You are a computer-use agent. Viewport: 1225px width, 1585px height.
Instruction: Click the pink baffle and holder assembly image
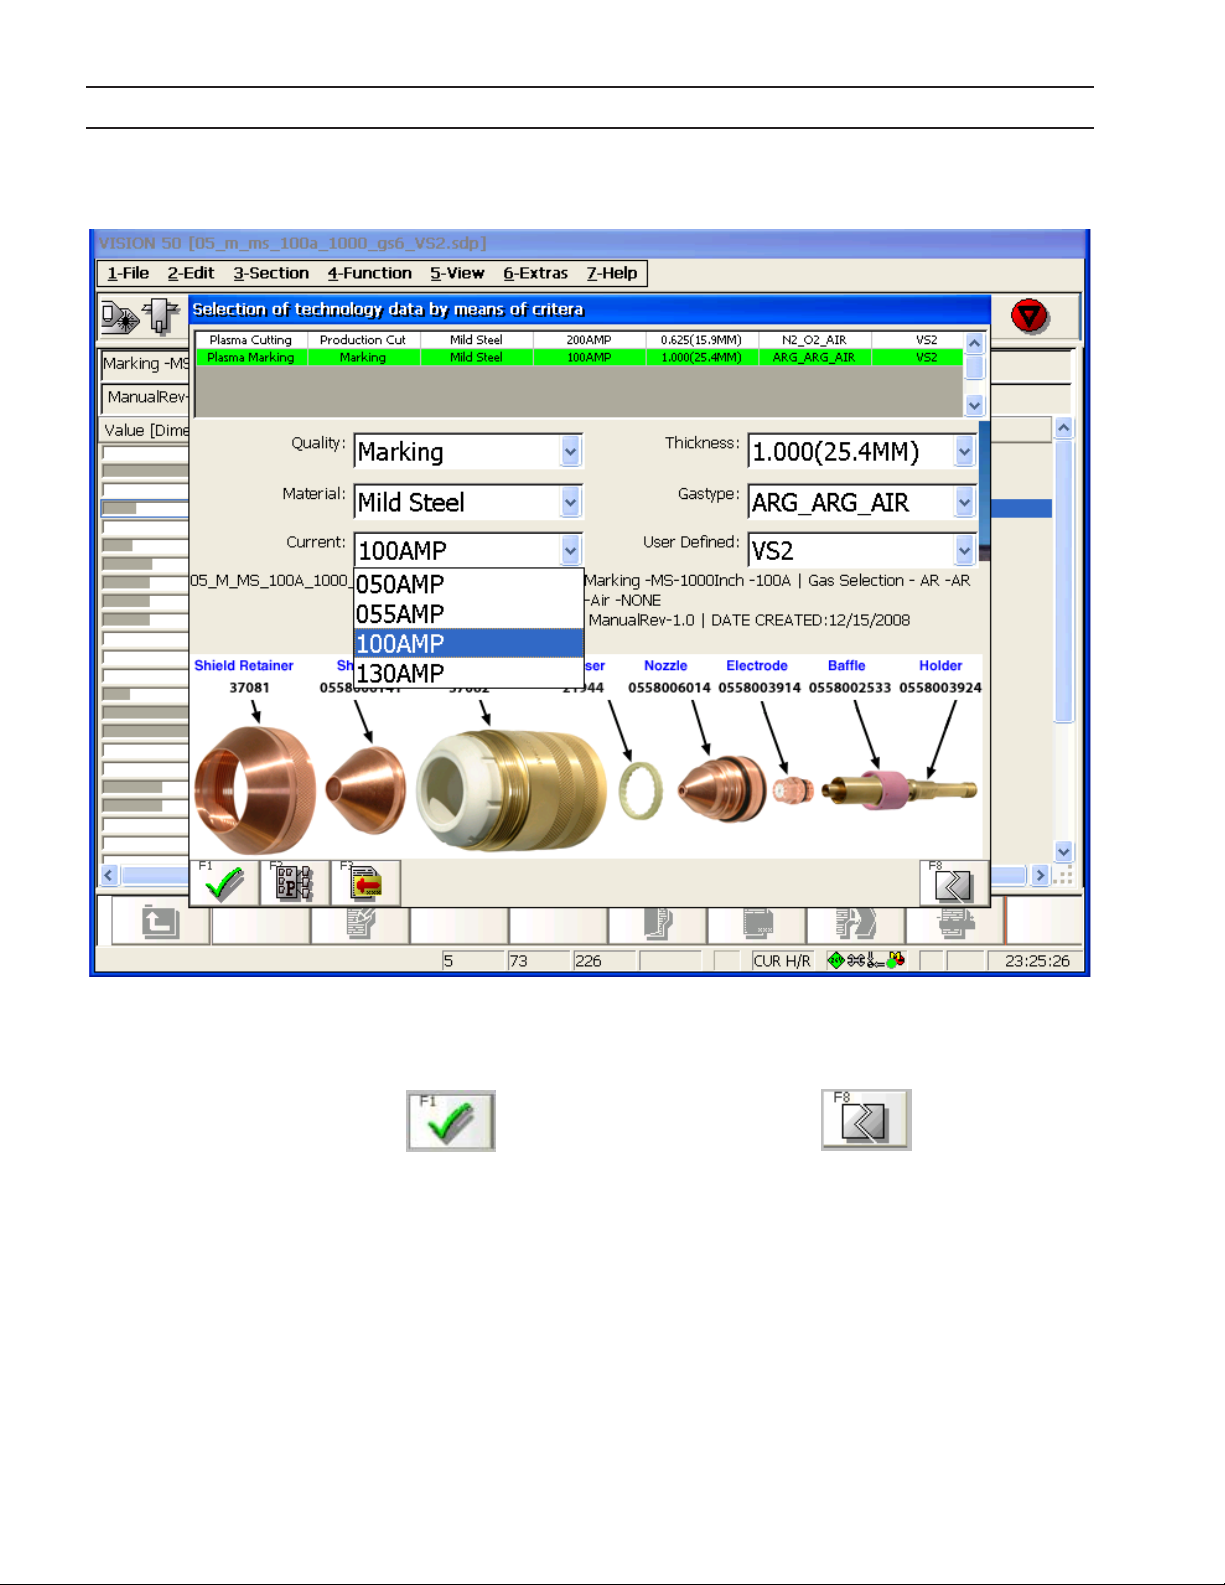coord(899,790)
